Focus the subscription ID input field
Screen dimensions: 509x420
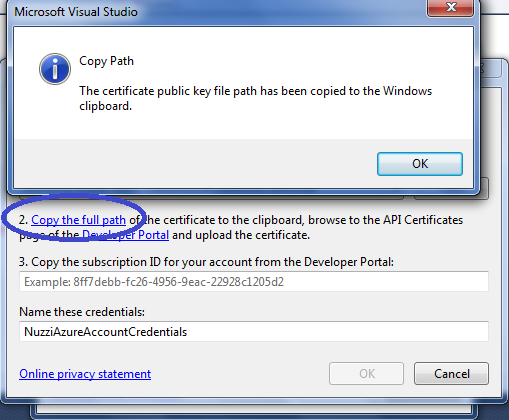click(254, 282)
